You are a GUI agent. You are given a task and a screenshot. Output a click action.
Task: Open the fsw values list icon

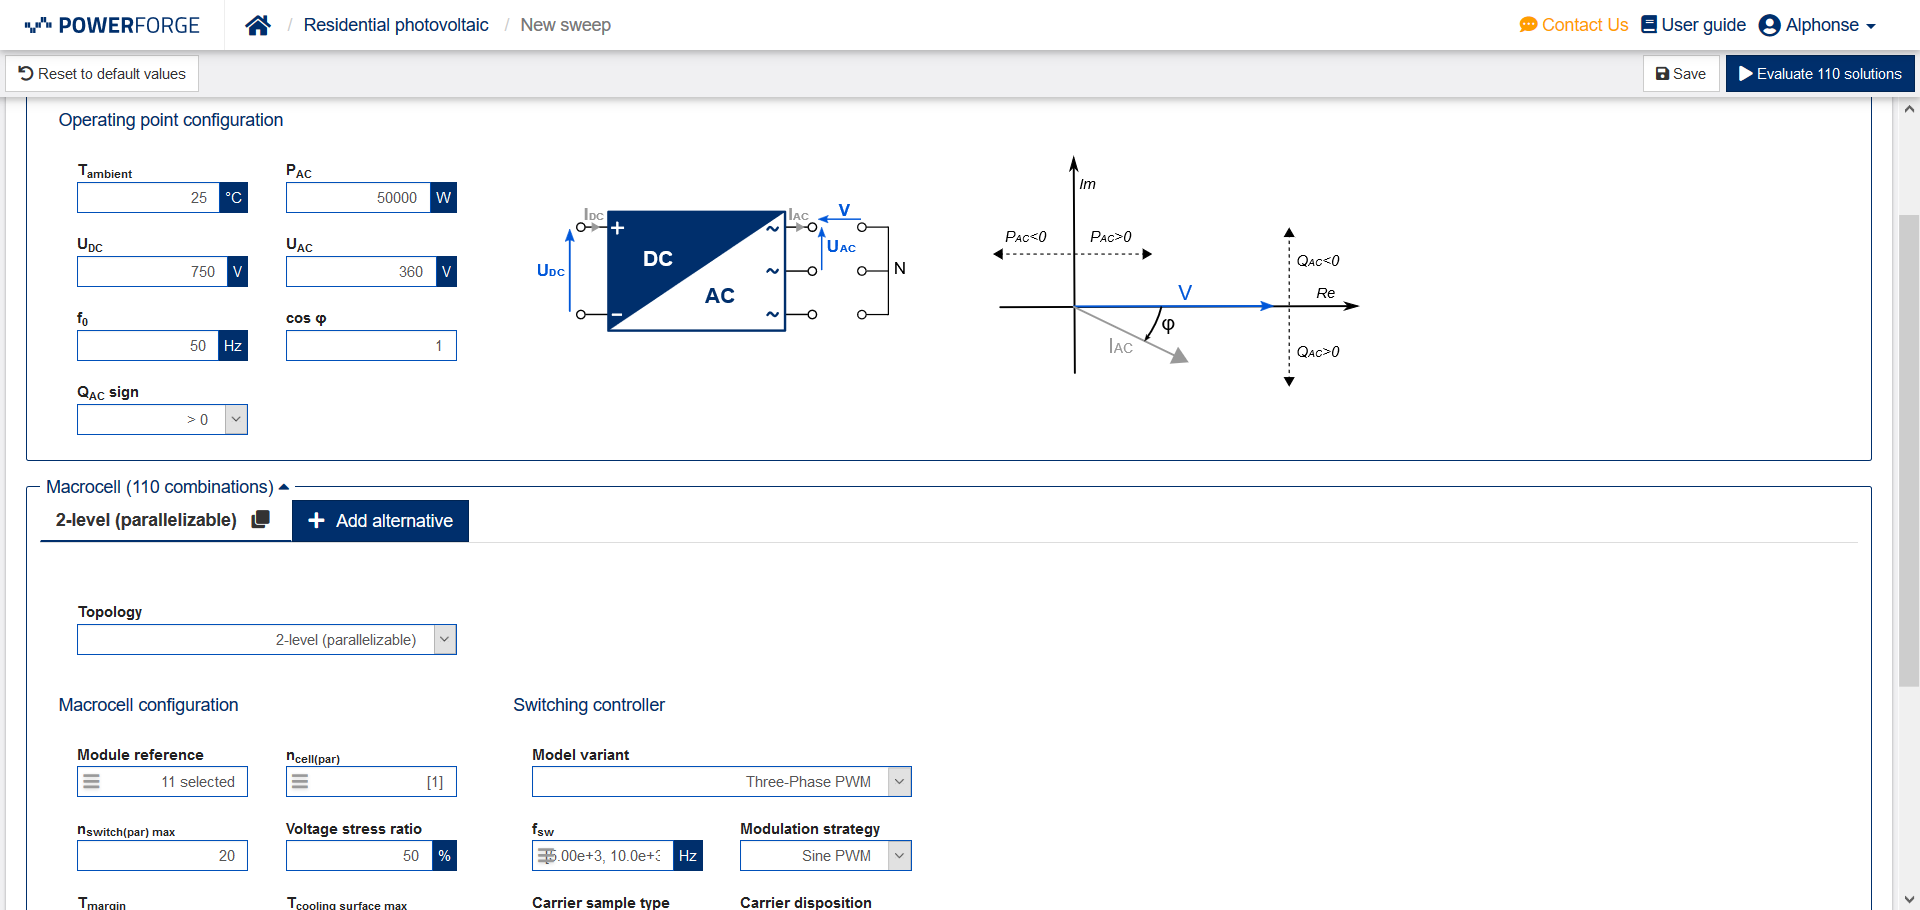(546, 856)
